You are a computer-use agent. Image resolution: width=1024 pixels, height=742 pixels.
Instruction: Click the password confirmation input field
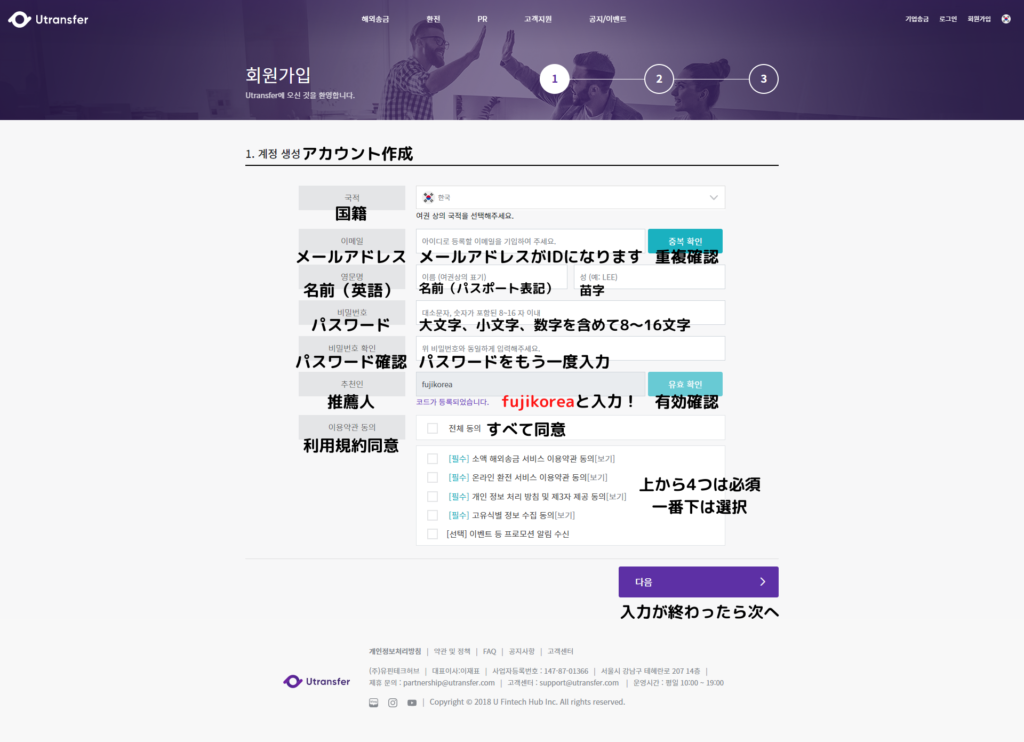click(x=570, y=349)
